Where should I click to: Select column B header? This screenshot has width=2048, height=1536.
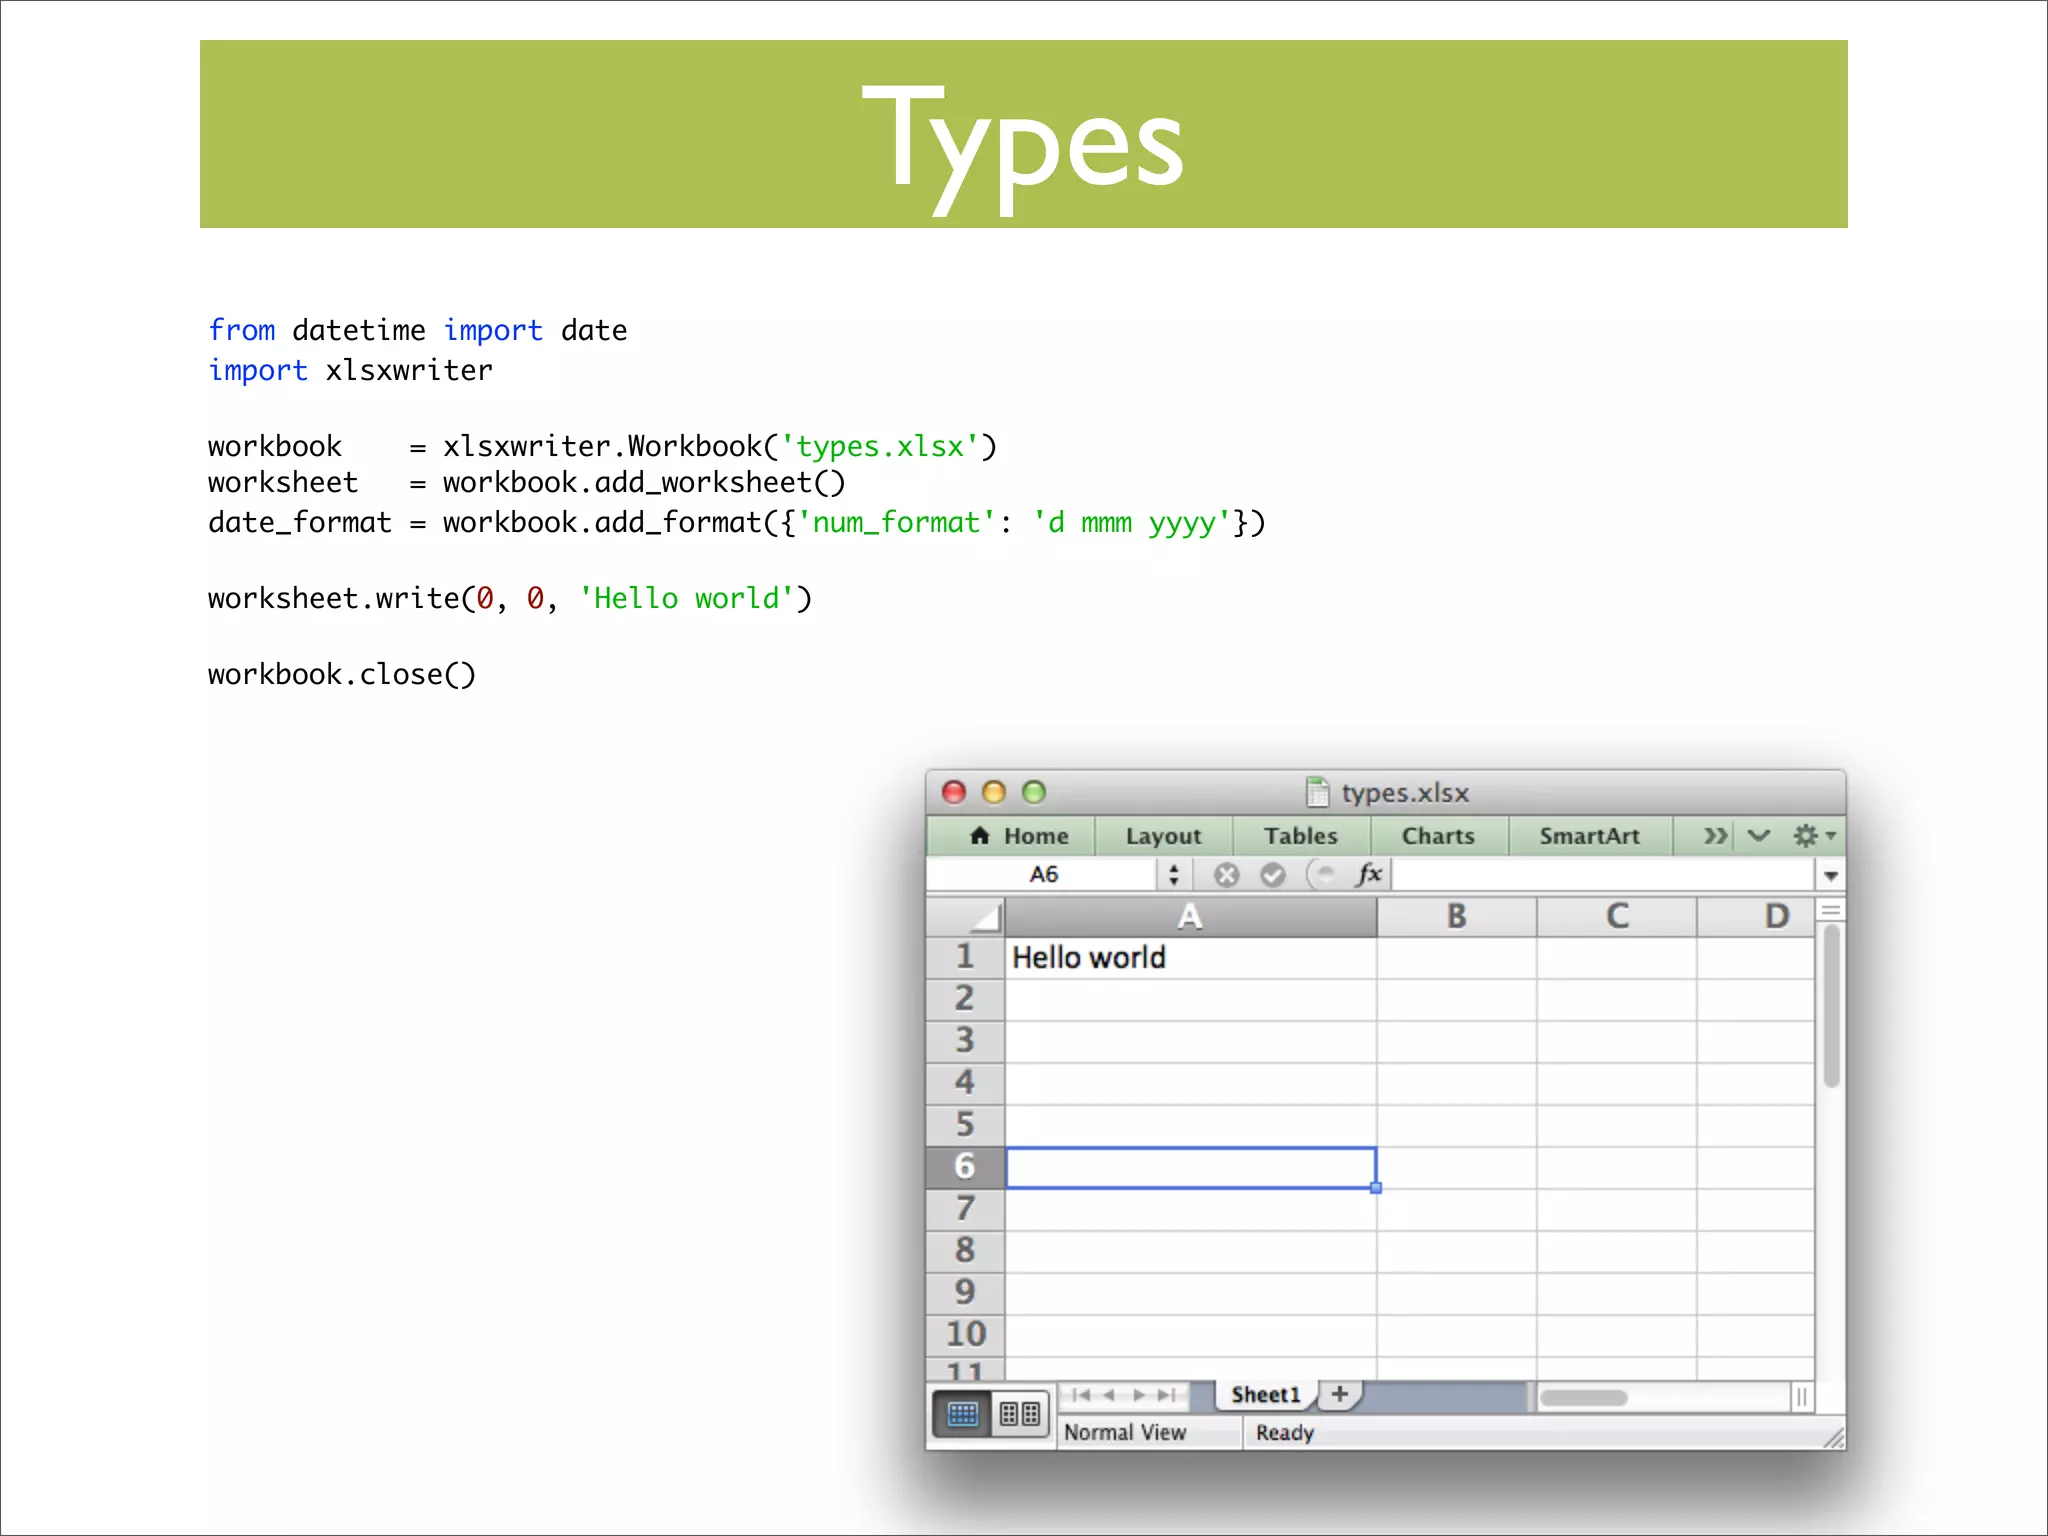pyautogui.click(x=1456, y=916)
